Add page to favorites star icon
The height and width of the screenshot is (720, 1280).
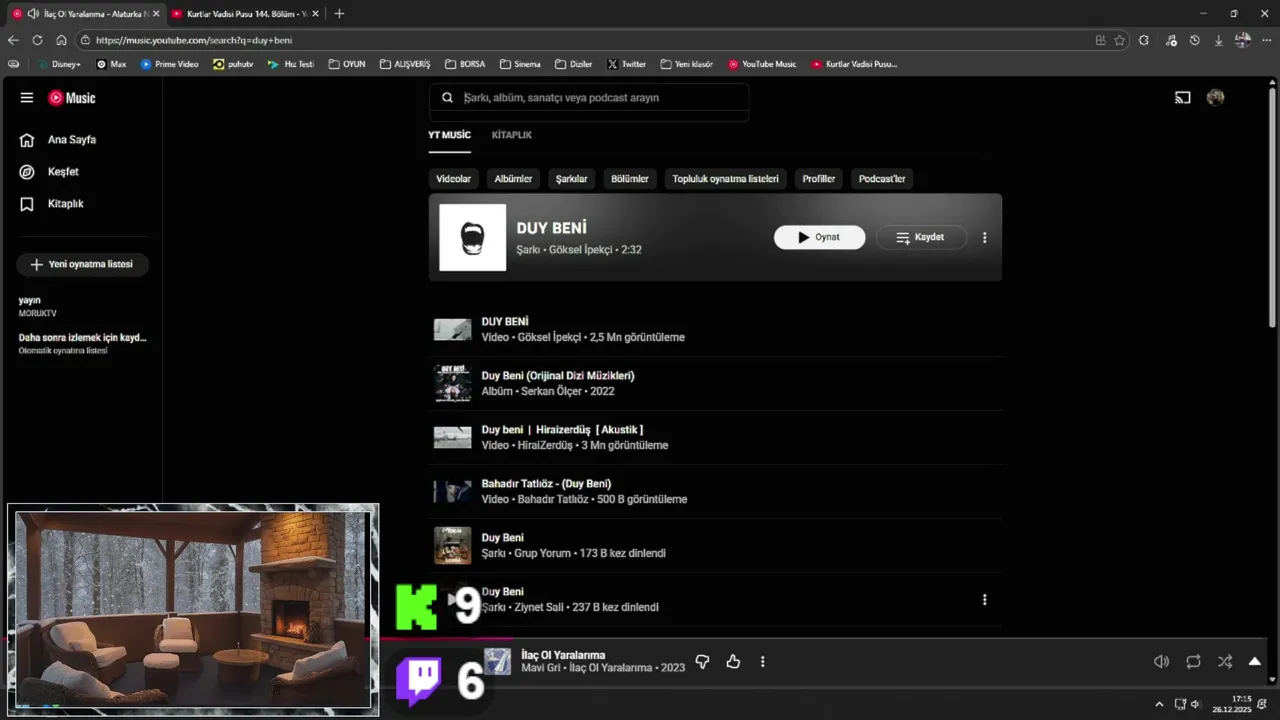coord(1120,40)
